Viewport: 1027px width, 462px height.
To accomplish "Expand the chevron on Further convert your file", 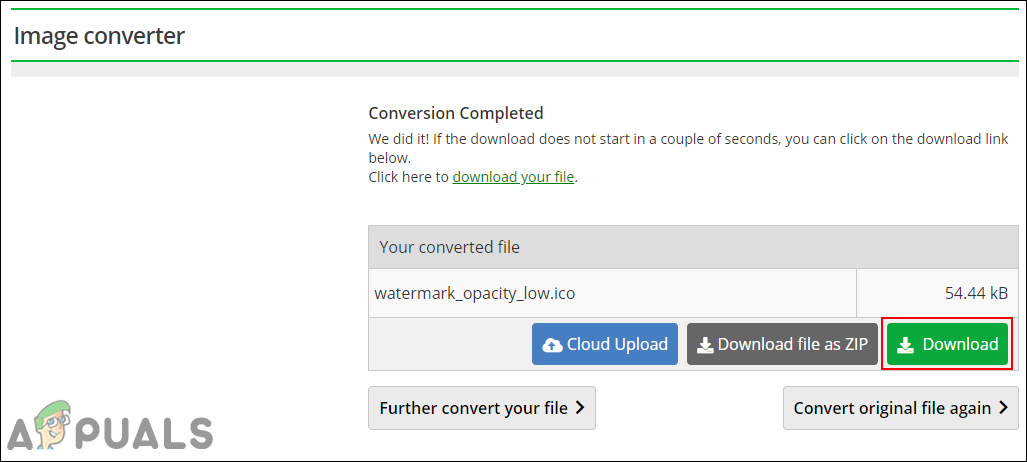I will tap(579, 408).
